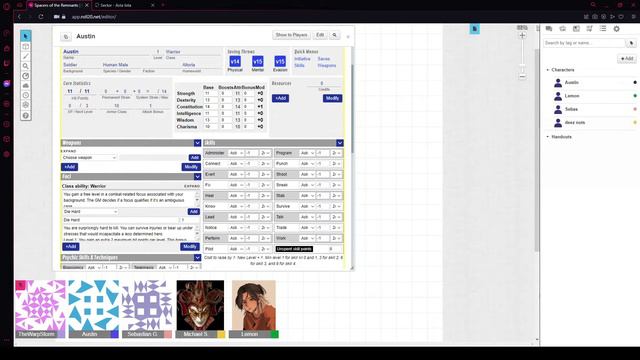Image resolution: width=640 pixels, height=360 pixels.
Task: Open Administer skill attribute dropdown
Action: pos(236,153)
